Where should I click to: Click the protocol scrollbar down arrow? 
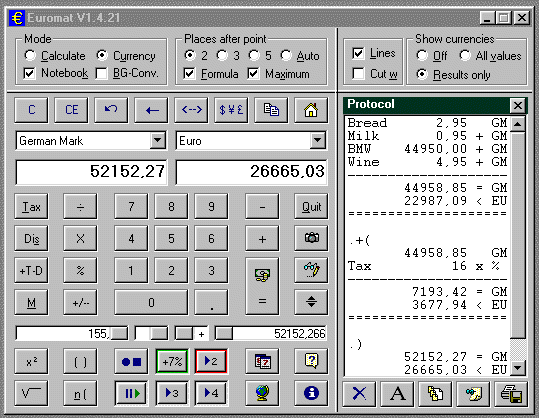(x=518, y=368)
